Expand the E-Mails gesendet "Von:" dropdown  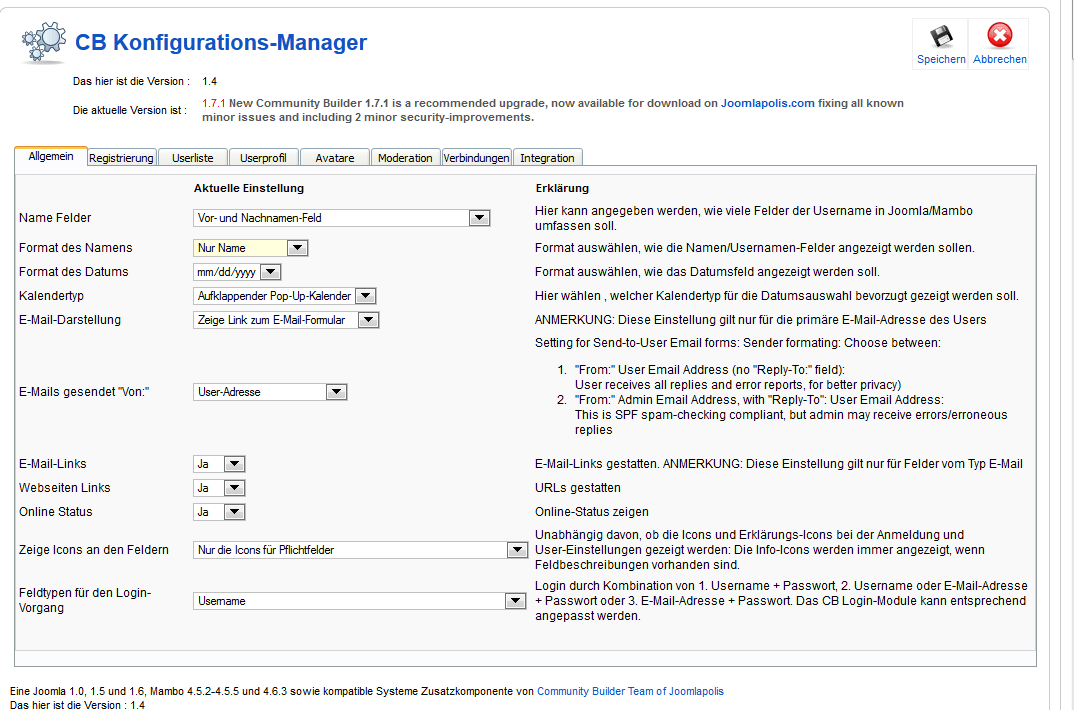pyautogui.click(x=270, y=392)
